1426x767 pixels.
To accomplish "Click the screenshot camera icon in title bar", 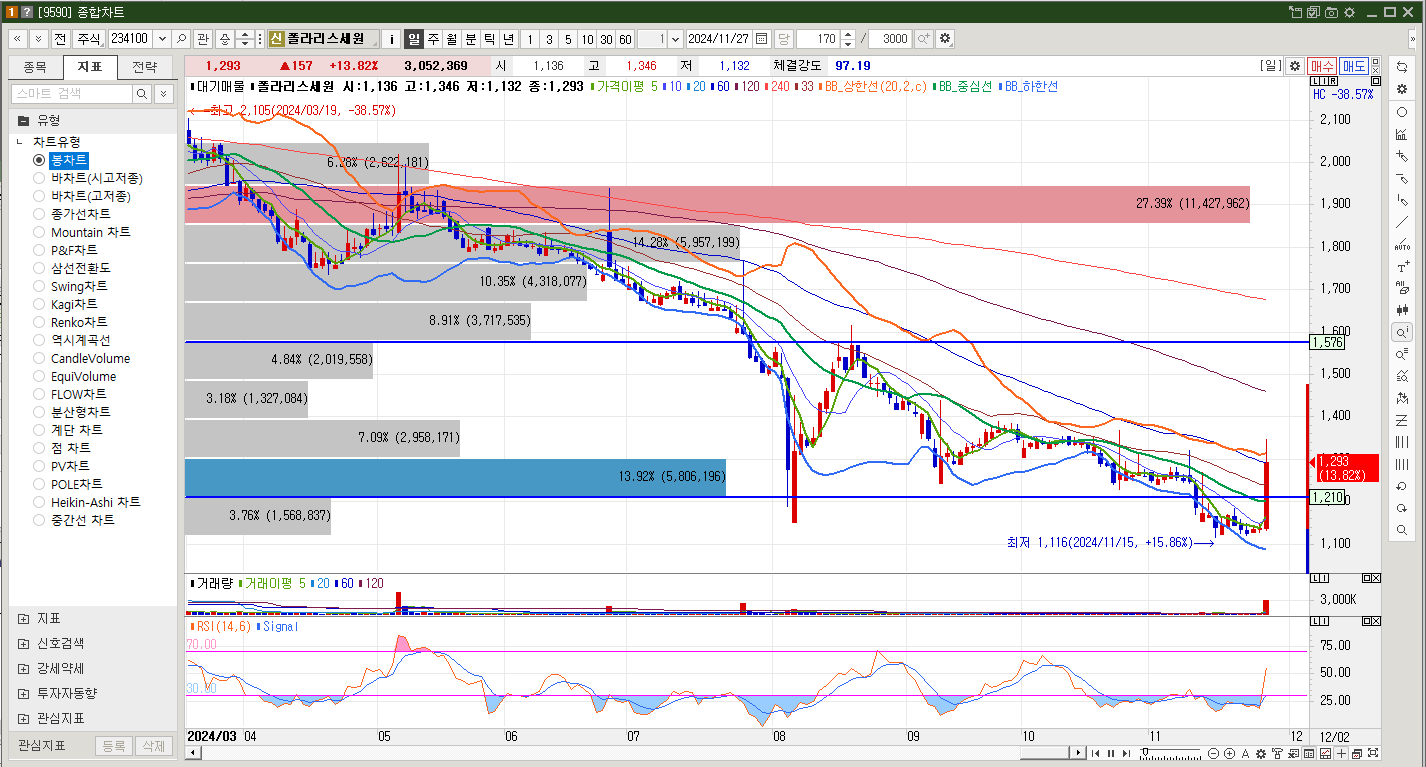I will point(1331,12).
